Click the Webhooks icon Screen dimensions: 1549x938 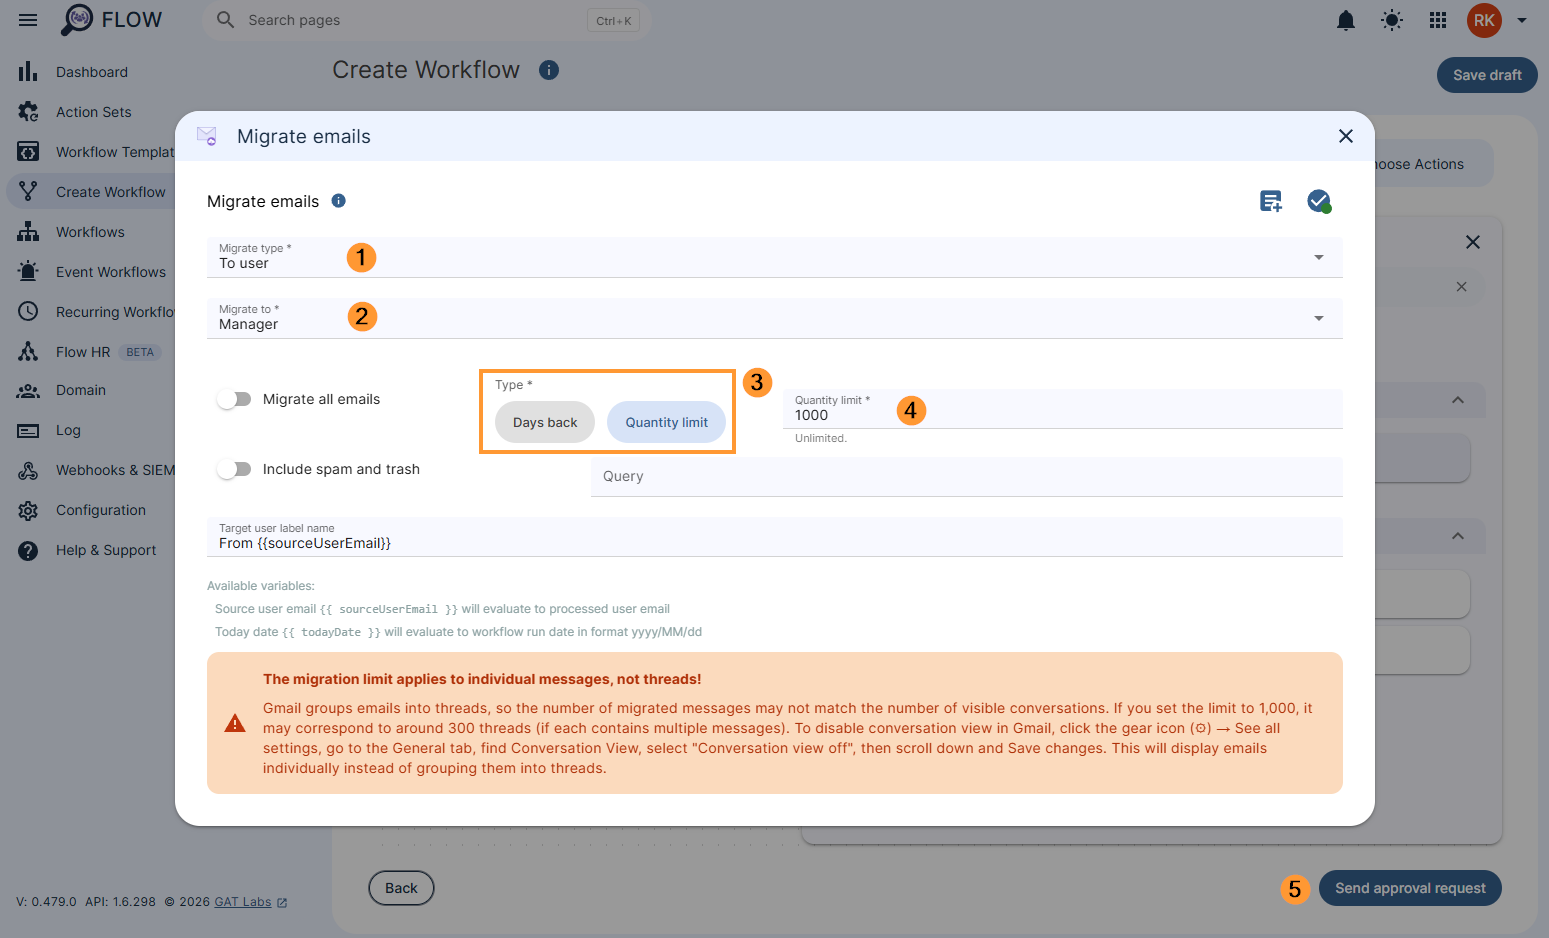click(28, 470)
